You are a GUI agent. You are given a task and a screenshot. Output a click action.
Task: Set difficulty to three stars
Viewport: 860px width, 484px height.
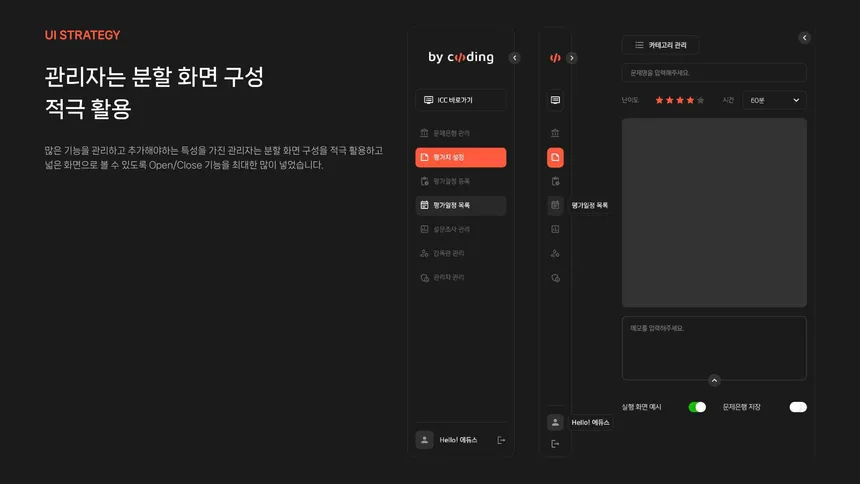pyautogui.click(x=680, y=100)
